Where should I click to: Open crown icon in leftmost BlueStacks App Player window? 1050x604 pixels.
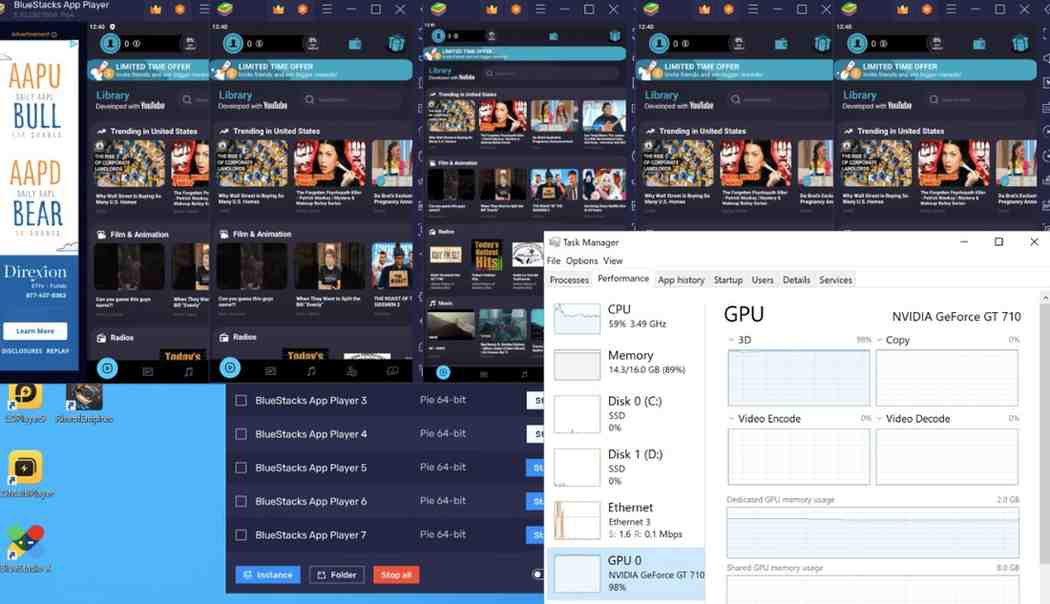point(156,9)
